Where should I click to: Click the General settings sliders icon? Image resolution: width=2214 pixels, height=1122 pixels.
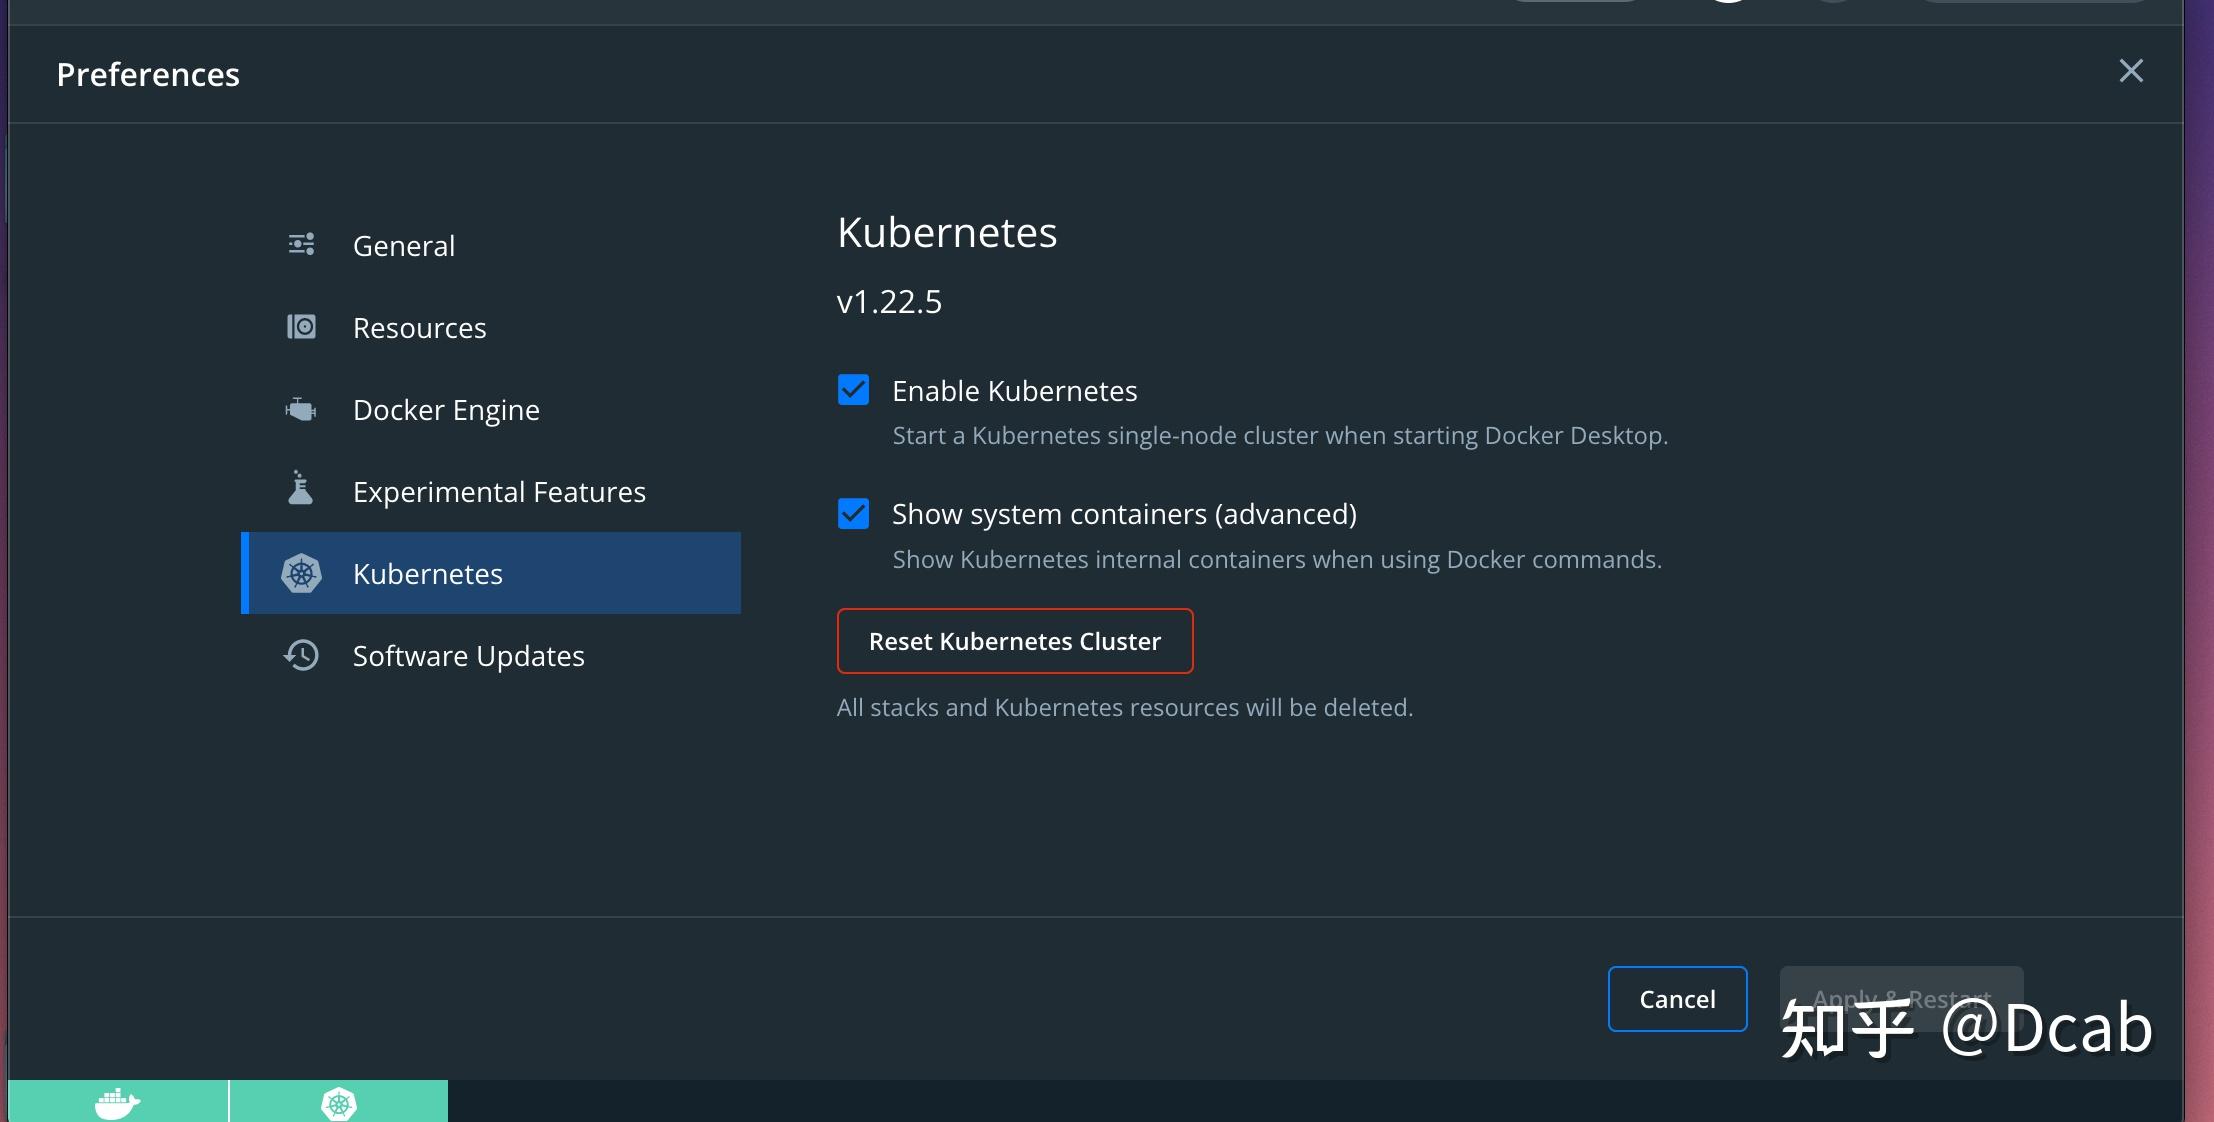pyautogui.click(x=301, y=244)
